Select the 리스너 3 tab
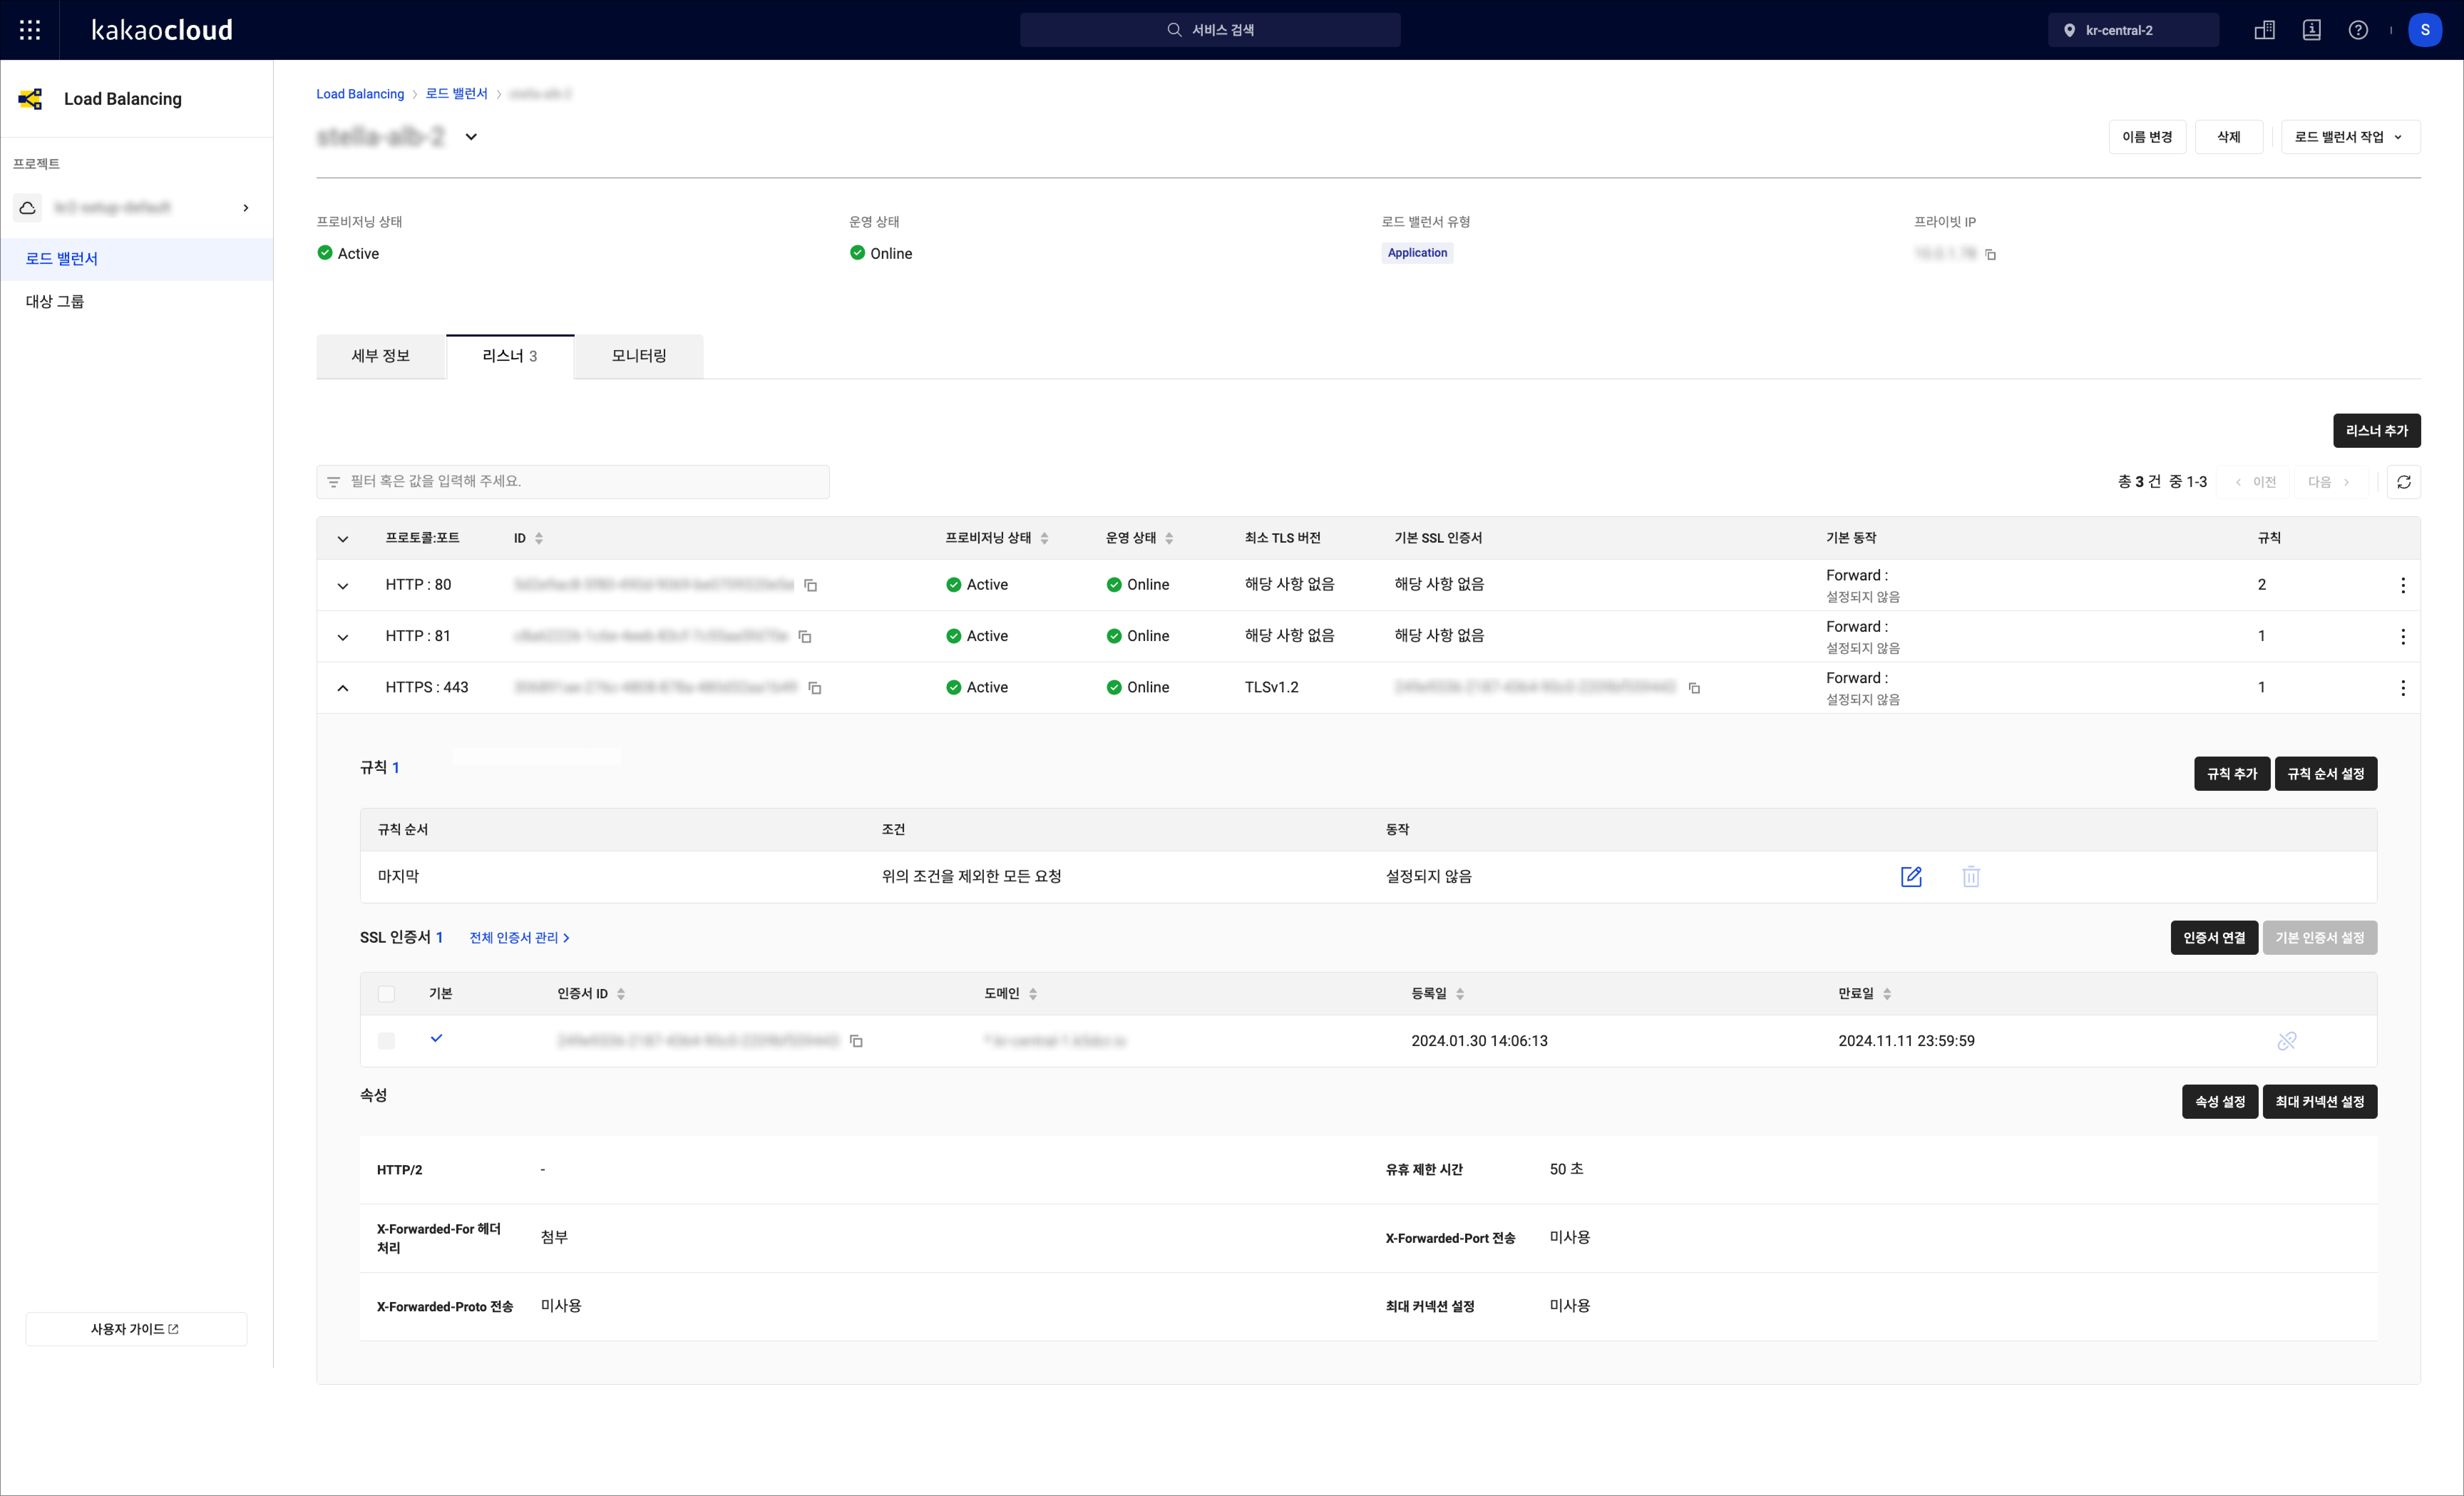This screenshot has width=2464, height=1496. [x=510, y=356]
